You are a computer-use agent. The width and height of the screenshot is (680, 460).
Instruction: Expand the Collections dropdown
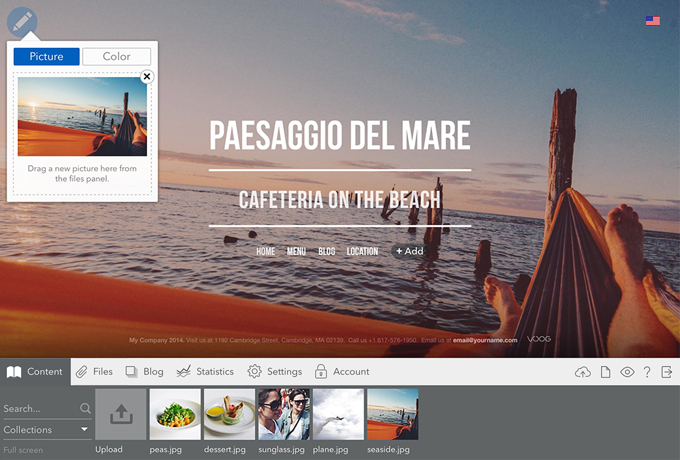[46, 430]
